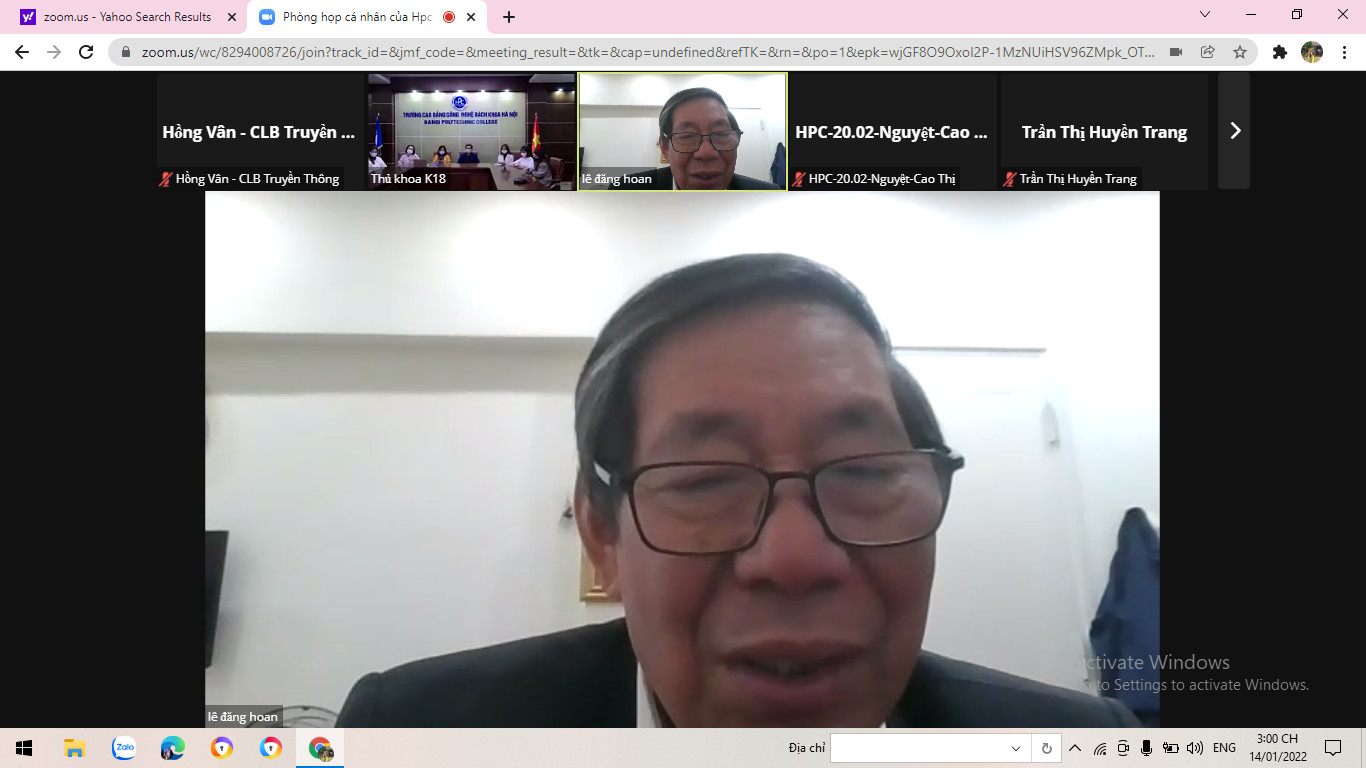Show hidden system tray icons
This screenshot has width=1366, height=768.
(1075, 748)
